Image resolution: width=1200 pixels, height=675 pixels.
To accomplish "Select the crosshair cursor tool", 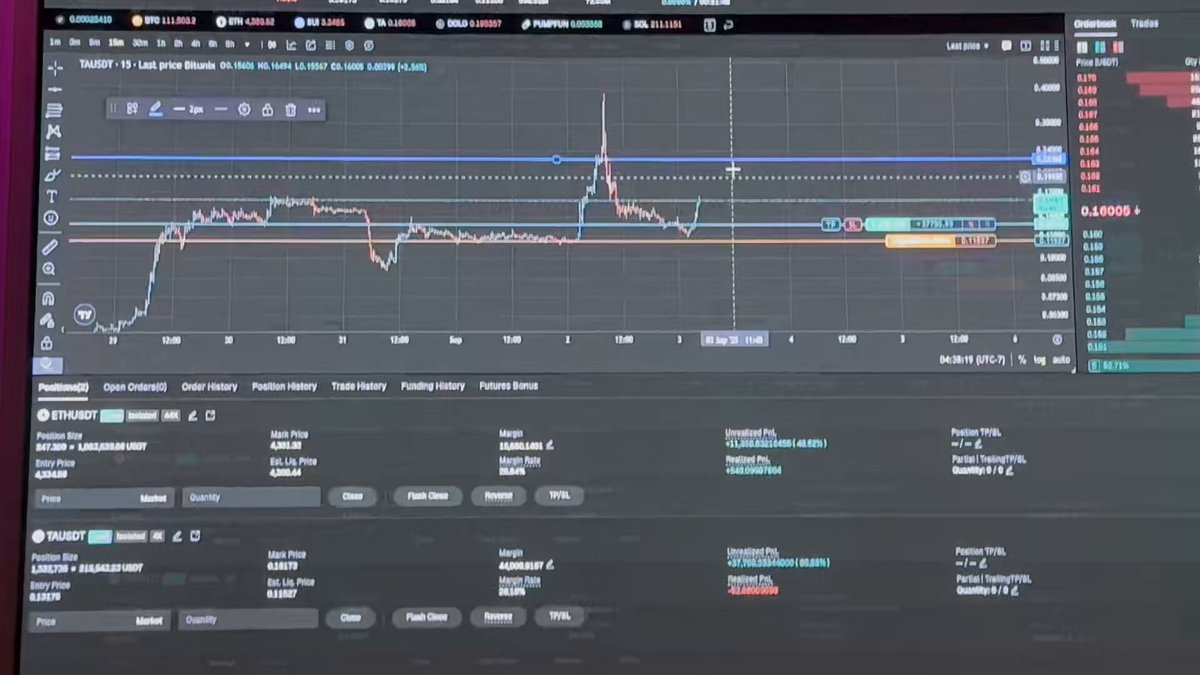I will pos(54,67).
